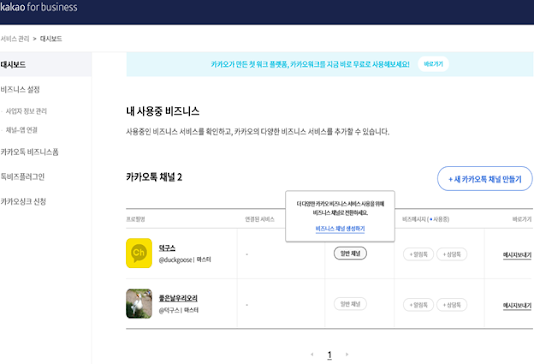Click 일반 채널 badge in 덕구스 row
Viewport: 534px width, 364px height.
(350, 253)
